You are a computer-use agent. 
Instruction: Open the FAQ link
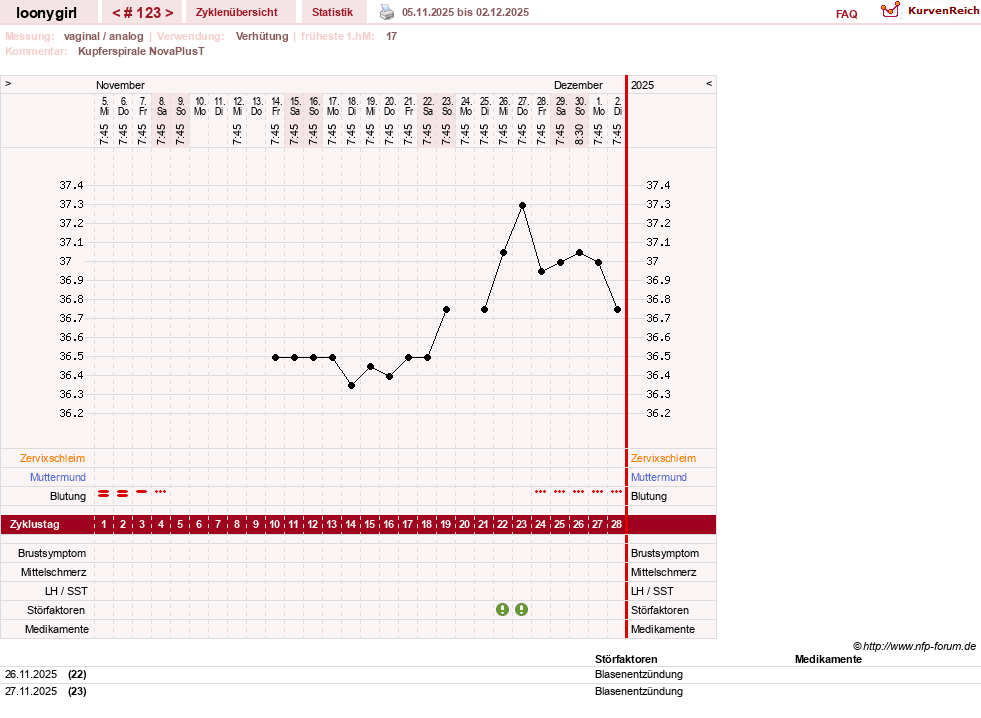(846, 14)
